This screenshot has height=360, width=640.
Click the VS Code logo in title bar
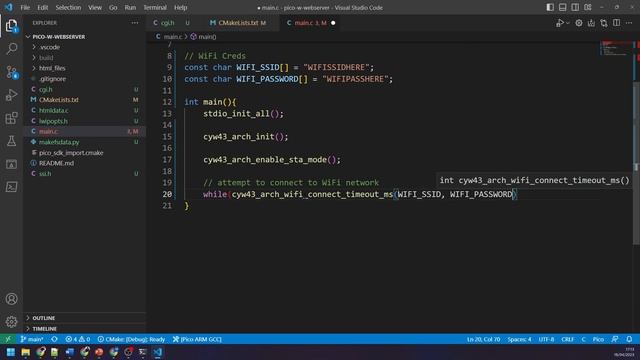(x=8, y=7)
